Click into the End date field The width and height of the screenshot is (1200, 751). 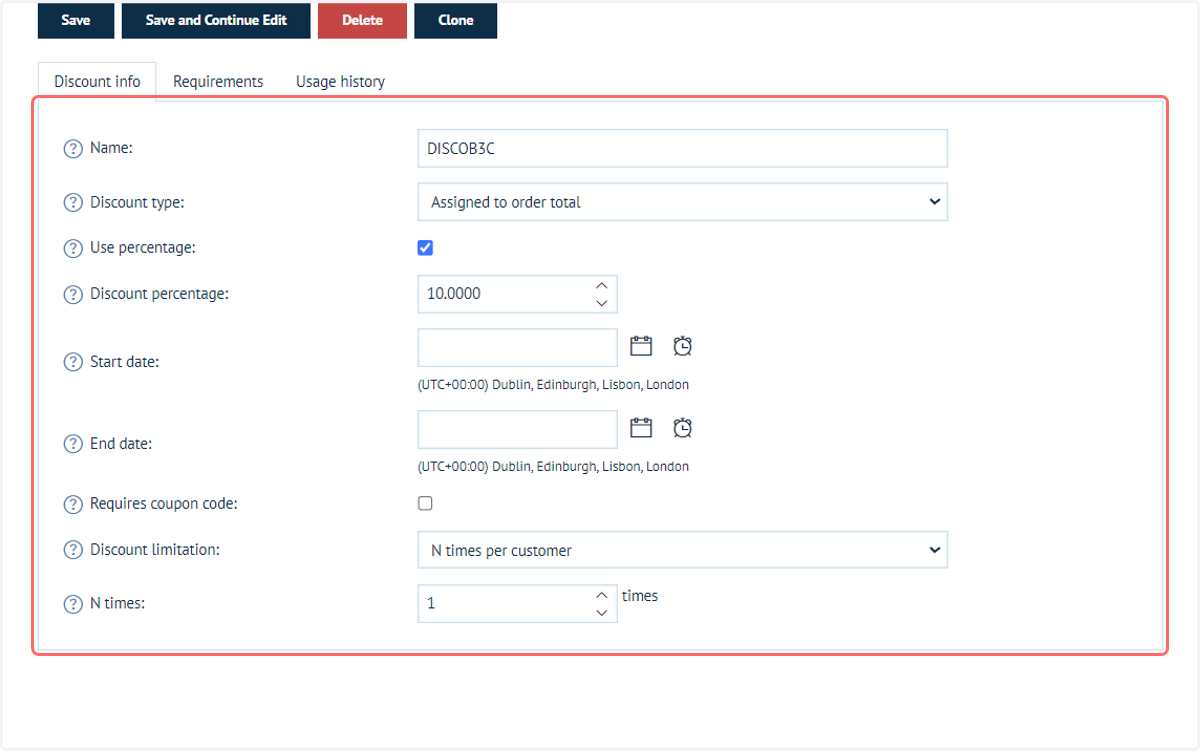[517, 429]
